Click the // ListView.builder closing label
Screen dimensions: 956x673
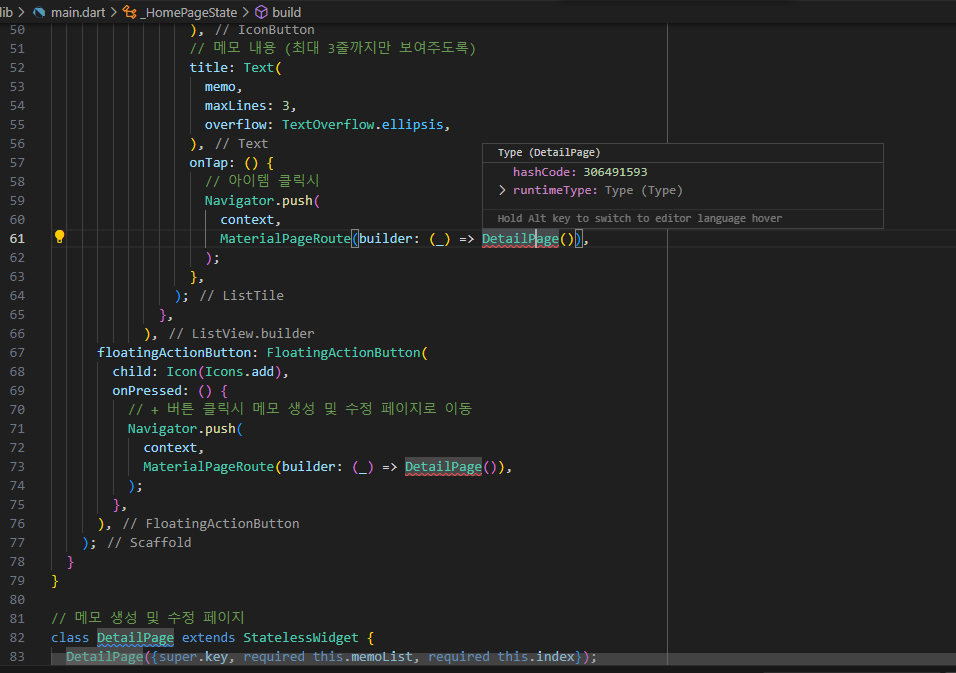[x=241, y=333]
